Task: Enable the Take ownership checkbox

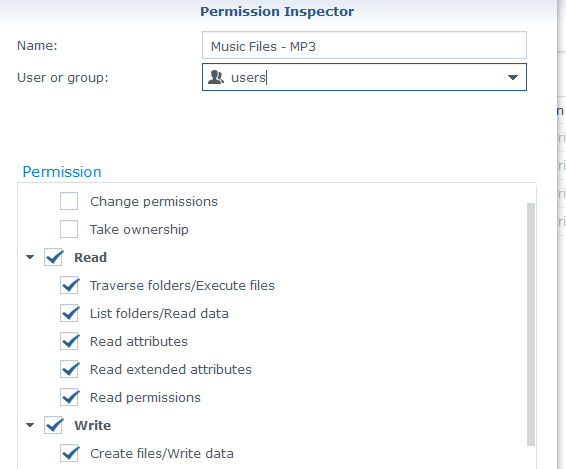Action: pyautogui.click(x=69, y=229)
